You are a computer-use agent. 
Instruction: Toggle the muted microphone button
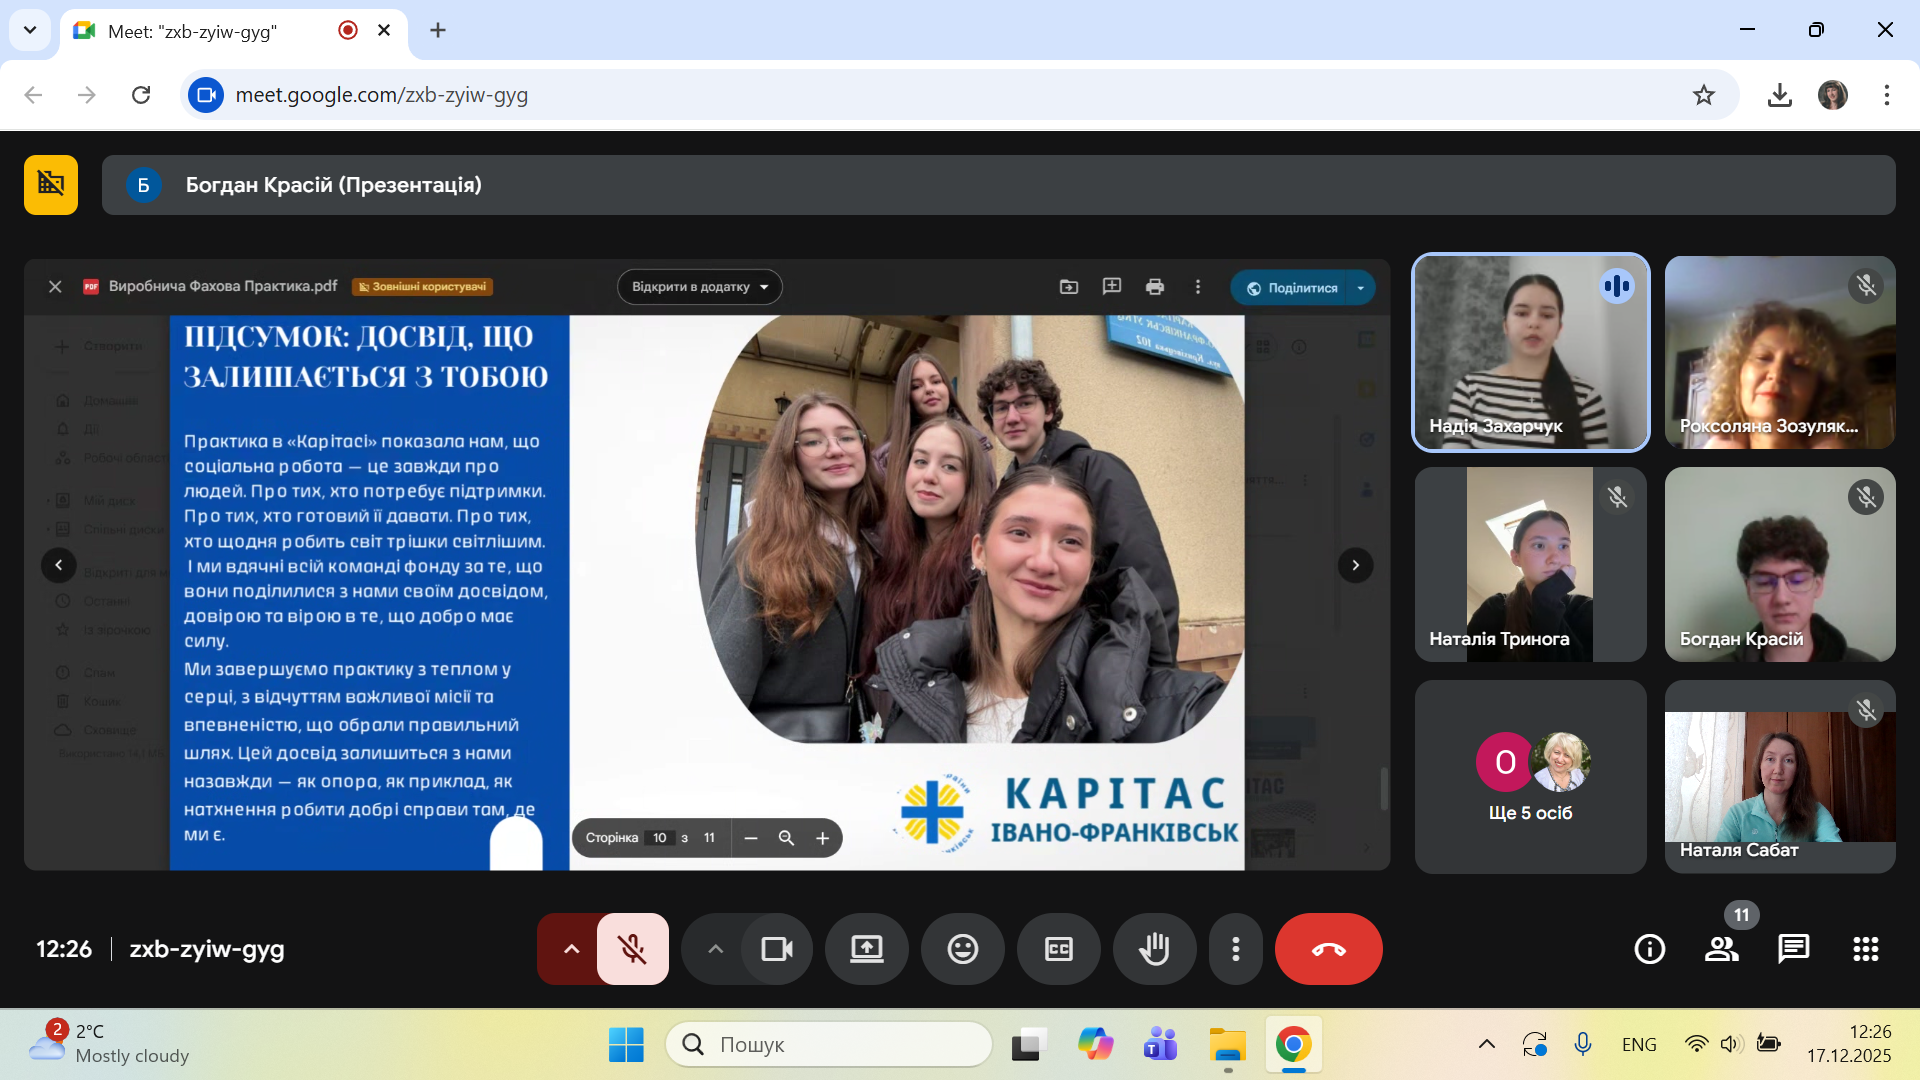(632, 949)
